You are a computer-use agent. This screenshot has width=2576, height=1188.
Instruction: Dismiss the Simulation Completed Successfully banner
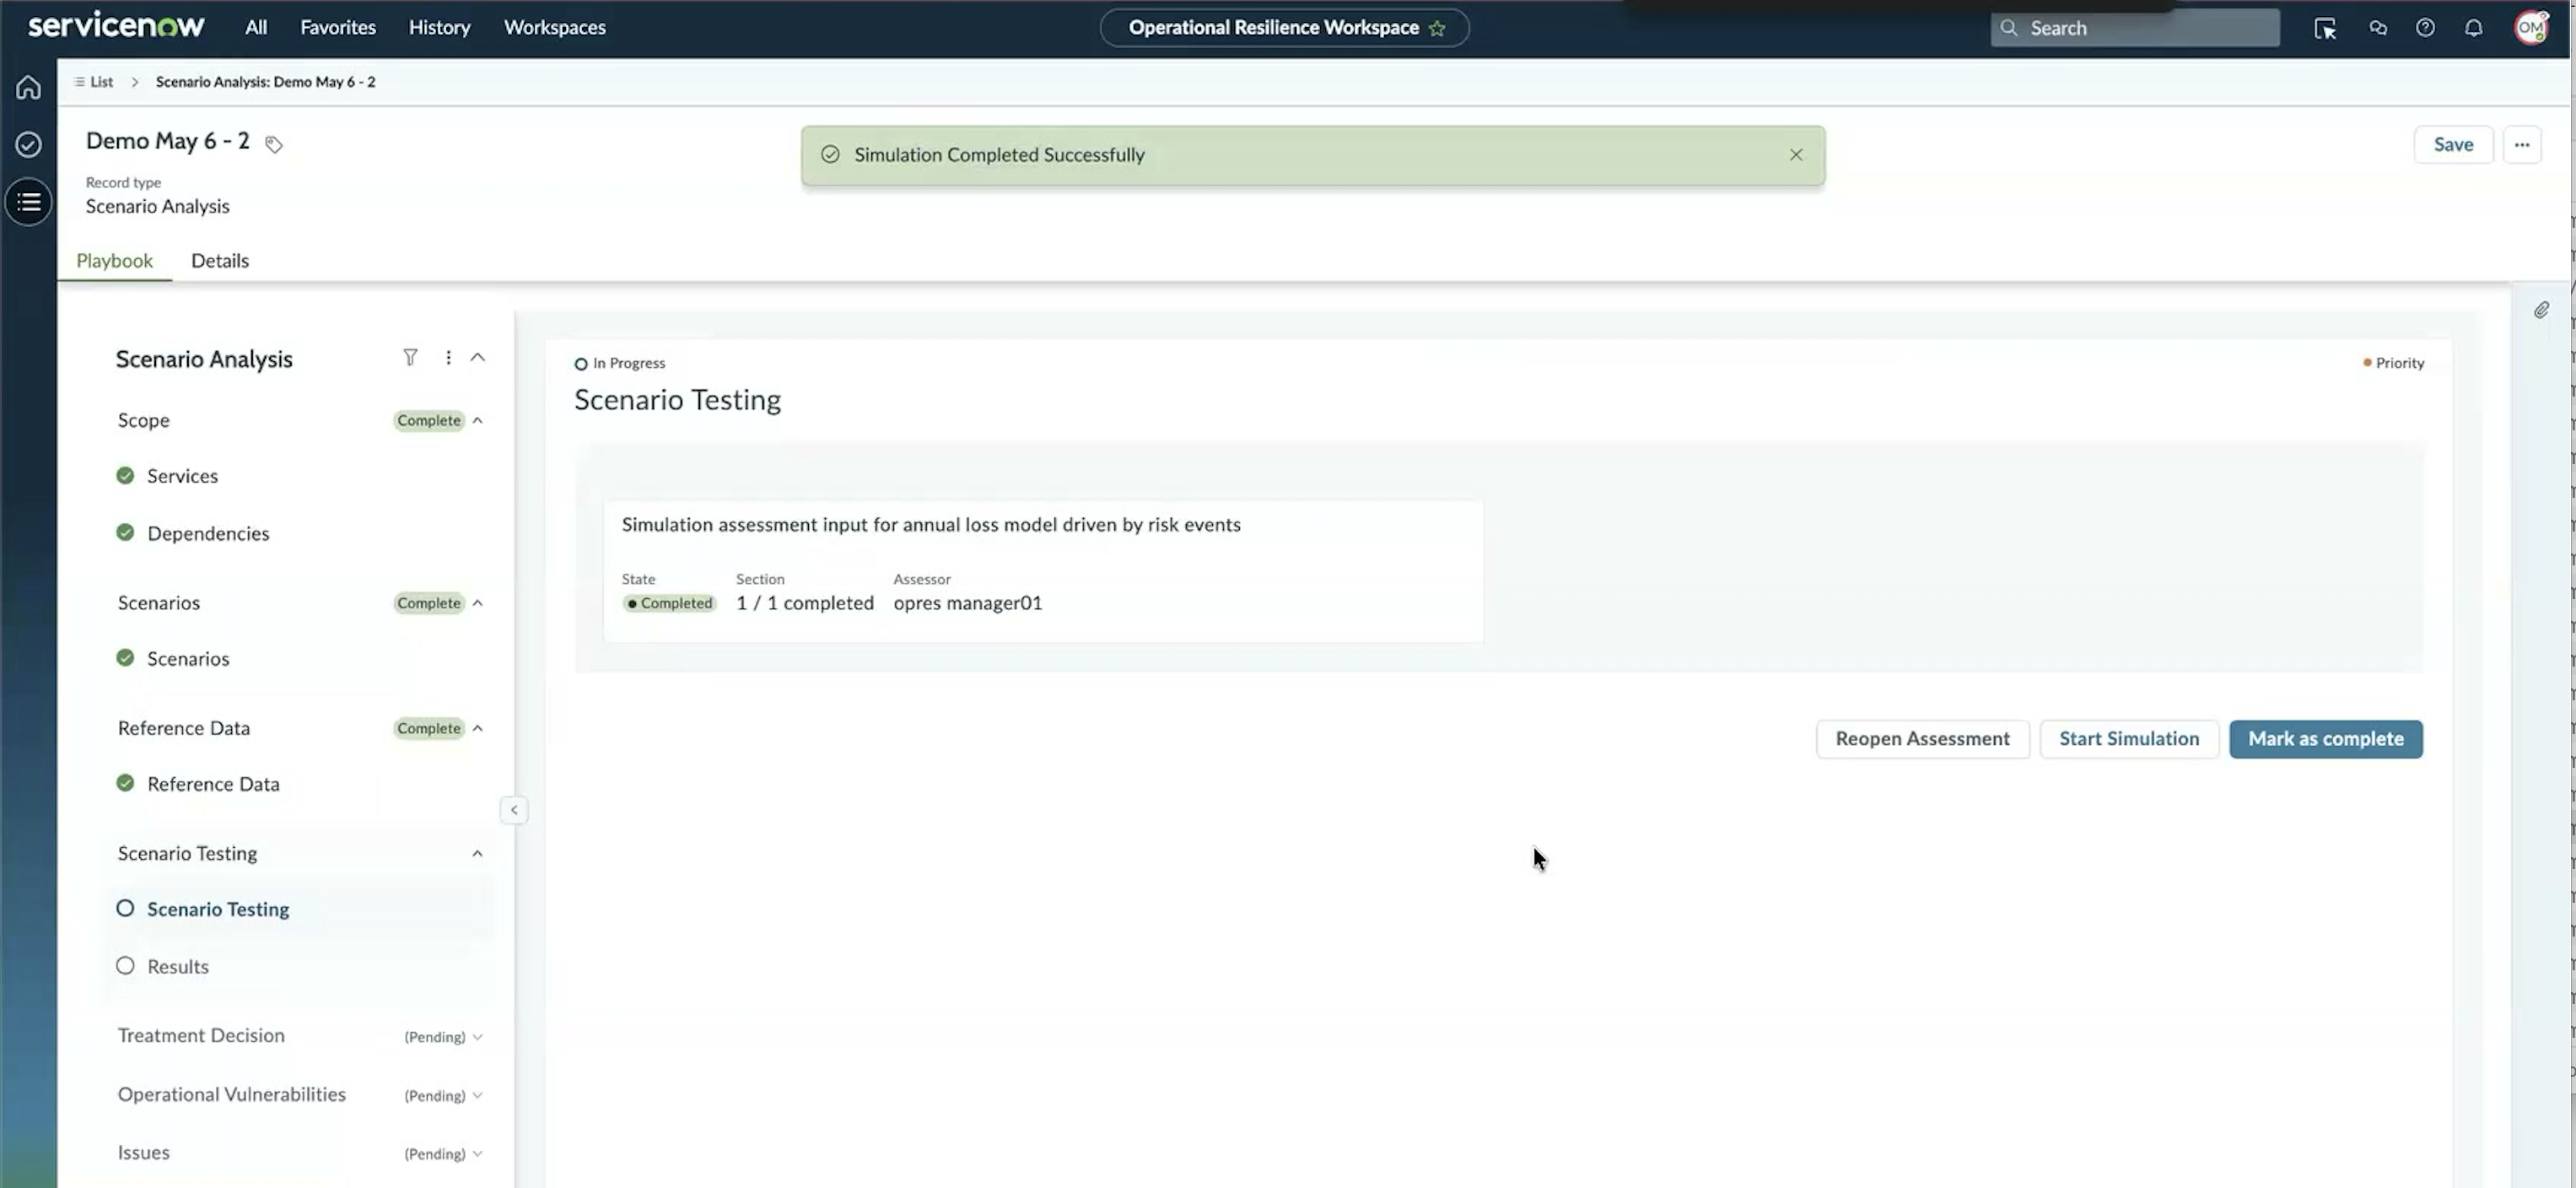click(x=1795, y=155)
